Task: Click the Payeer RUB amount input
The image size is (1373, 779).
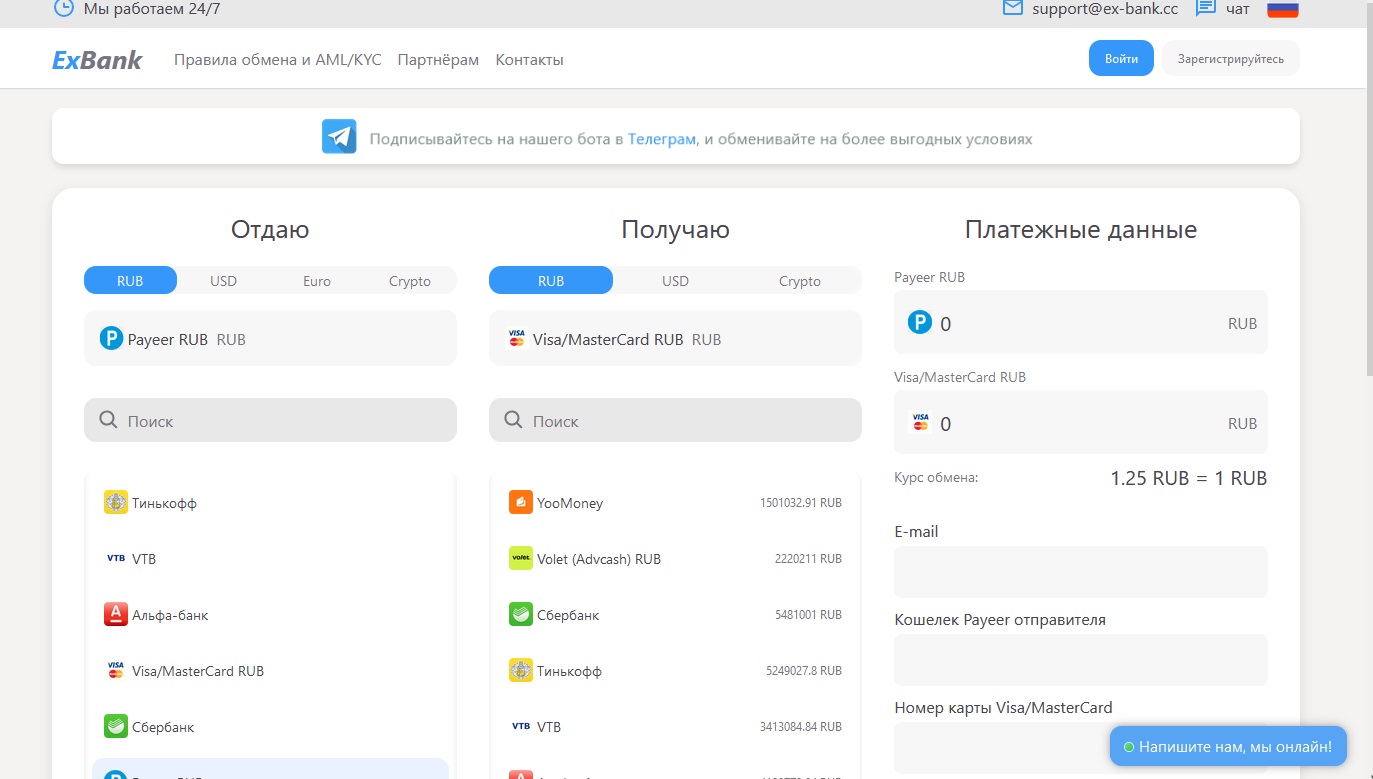Action: click(1081, 322)
